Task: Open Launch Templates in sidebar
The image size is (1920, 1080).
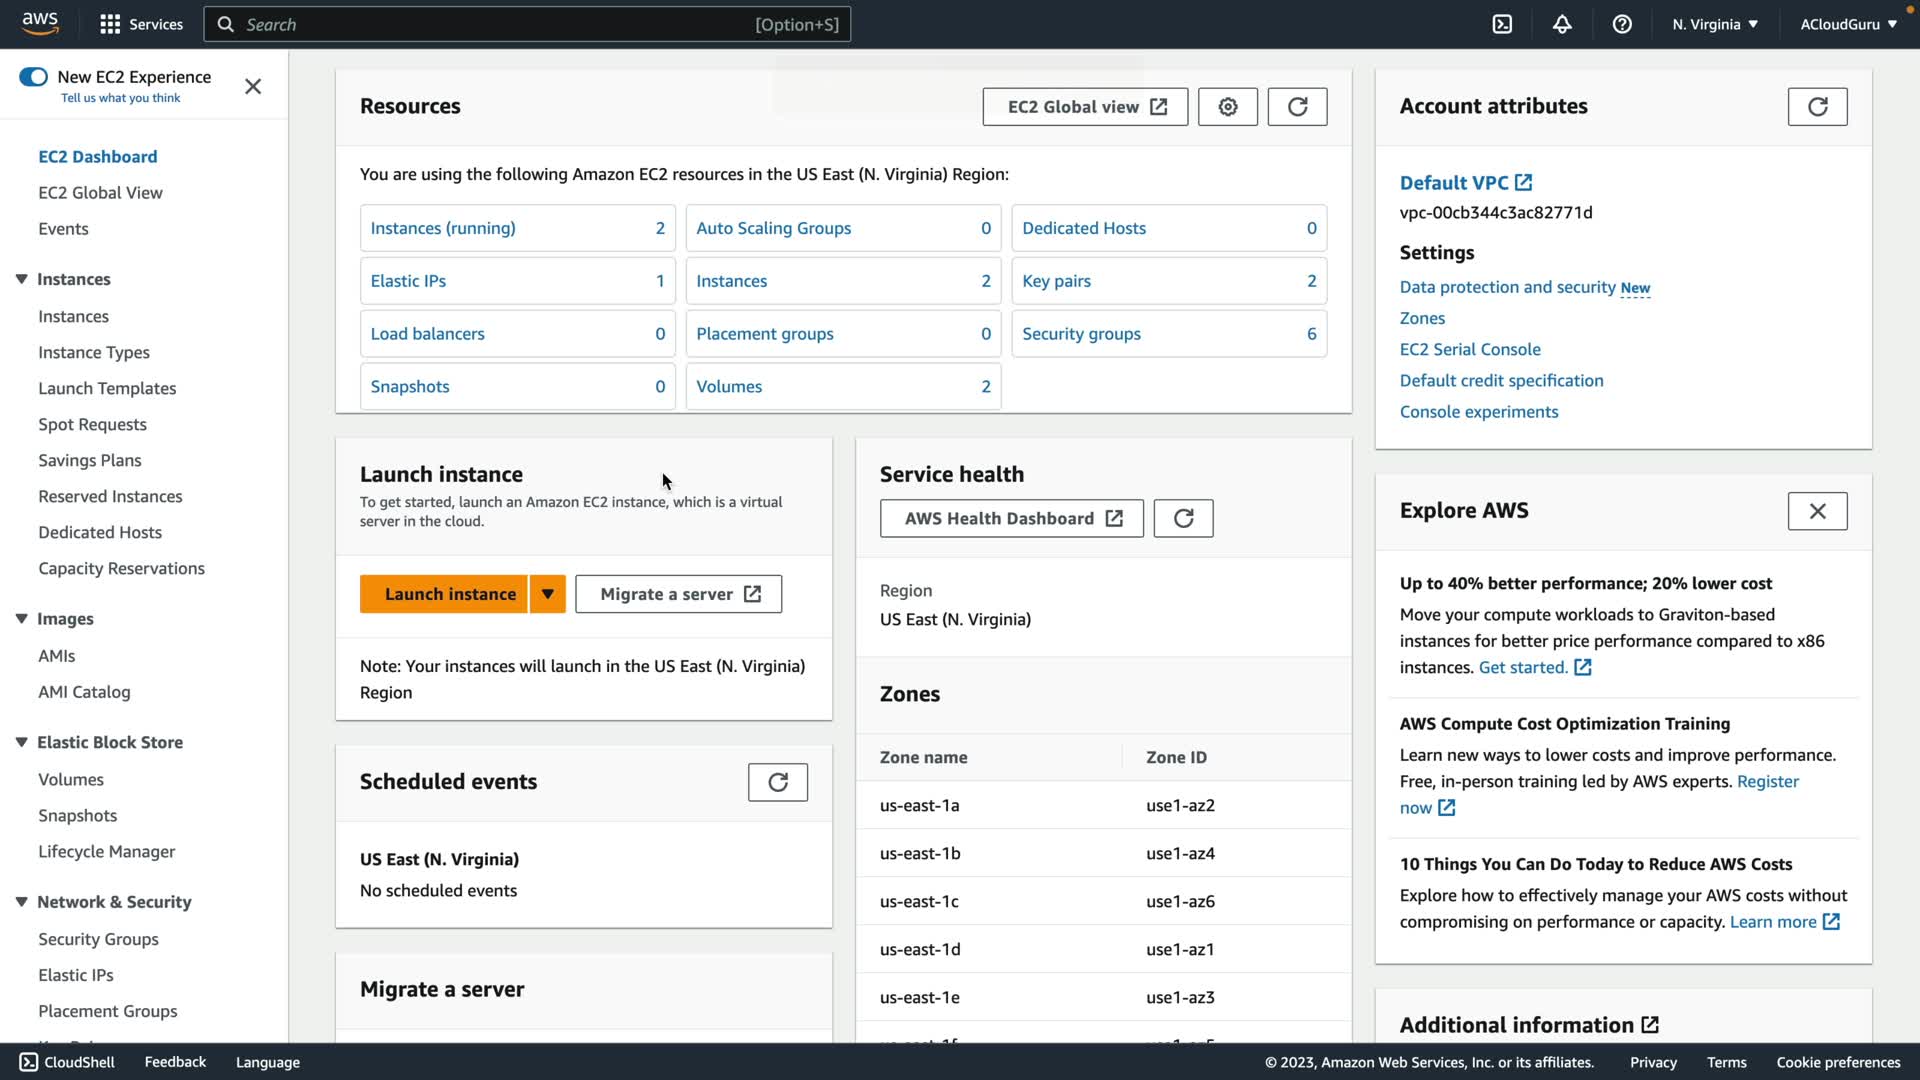Action: (x=107, y=388)
